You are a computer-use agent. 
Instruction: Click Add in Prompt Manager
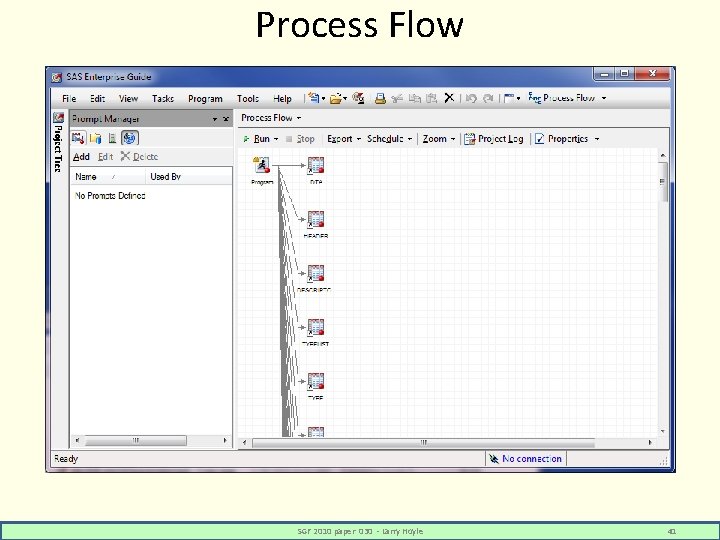coord(81,157)
